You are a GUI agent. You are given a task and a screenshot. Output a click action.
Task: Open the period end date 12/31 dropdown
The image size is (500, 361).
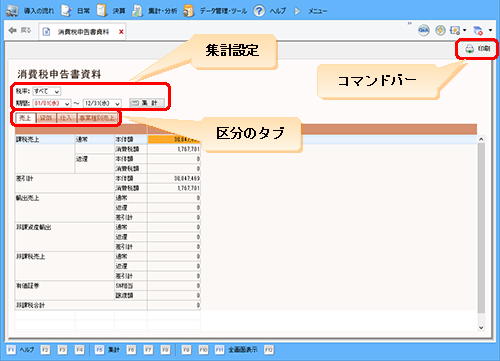point(102,104)
